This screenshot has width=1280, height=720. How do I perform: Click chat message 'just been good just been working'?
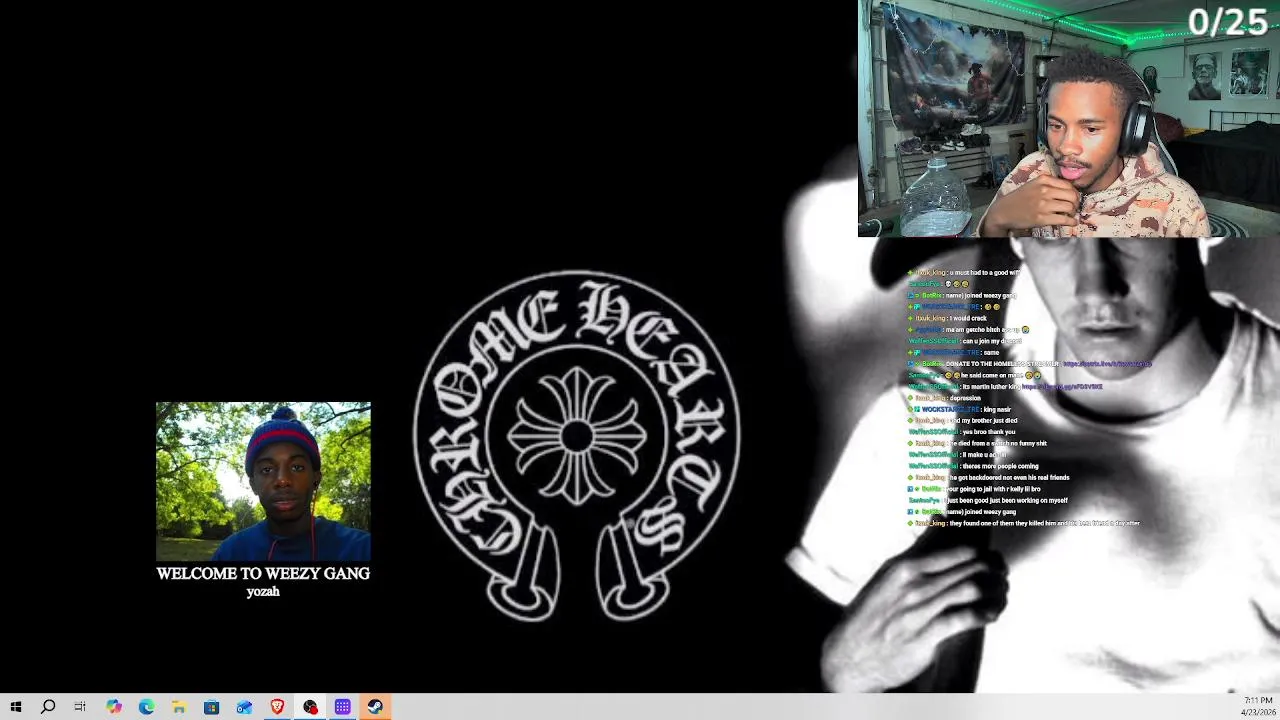coord(1006,500)
